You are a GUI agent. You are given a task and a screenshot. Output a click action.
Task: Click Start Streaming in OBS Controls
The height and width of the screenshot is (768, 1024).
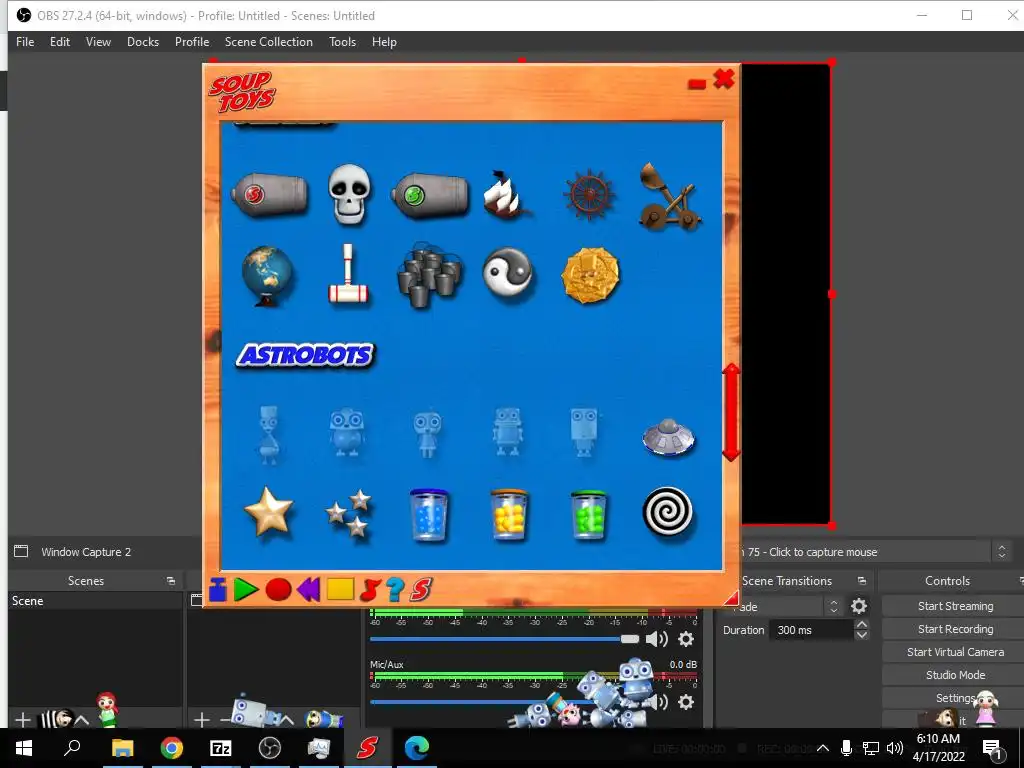coord(955,606)
